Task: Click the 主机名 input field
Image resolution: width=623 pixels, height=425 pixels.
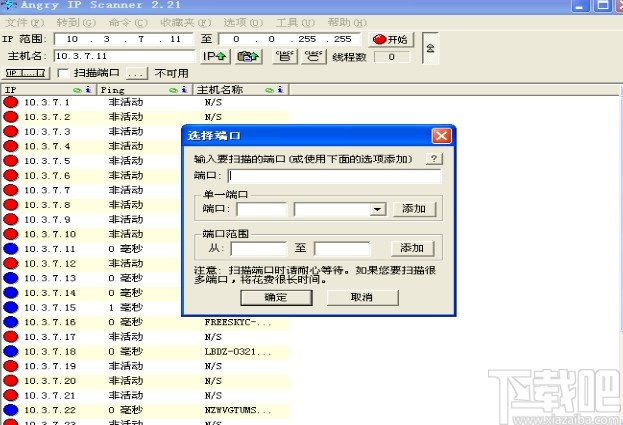Action: click(x=124, y=56)
